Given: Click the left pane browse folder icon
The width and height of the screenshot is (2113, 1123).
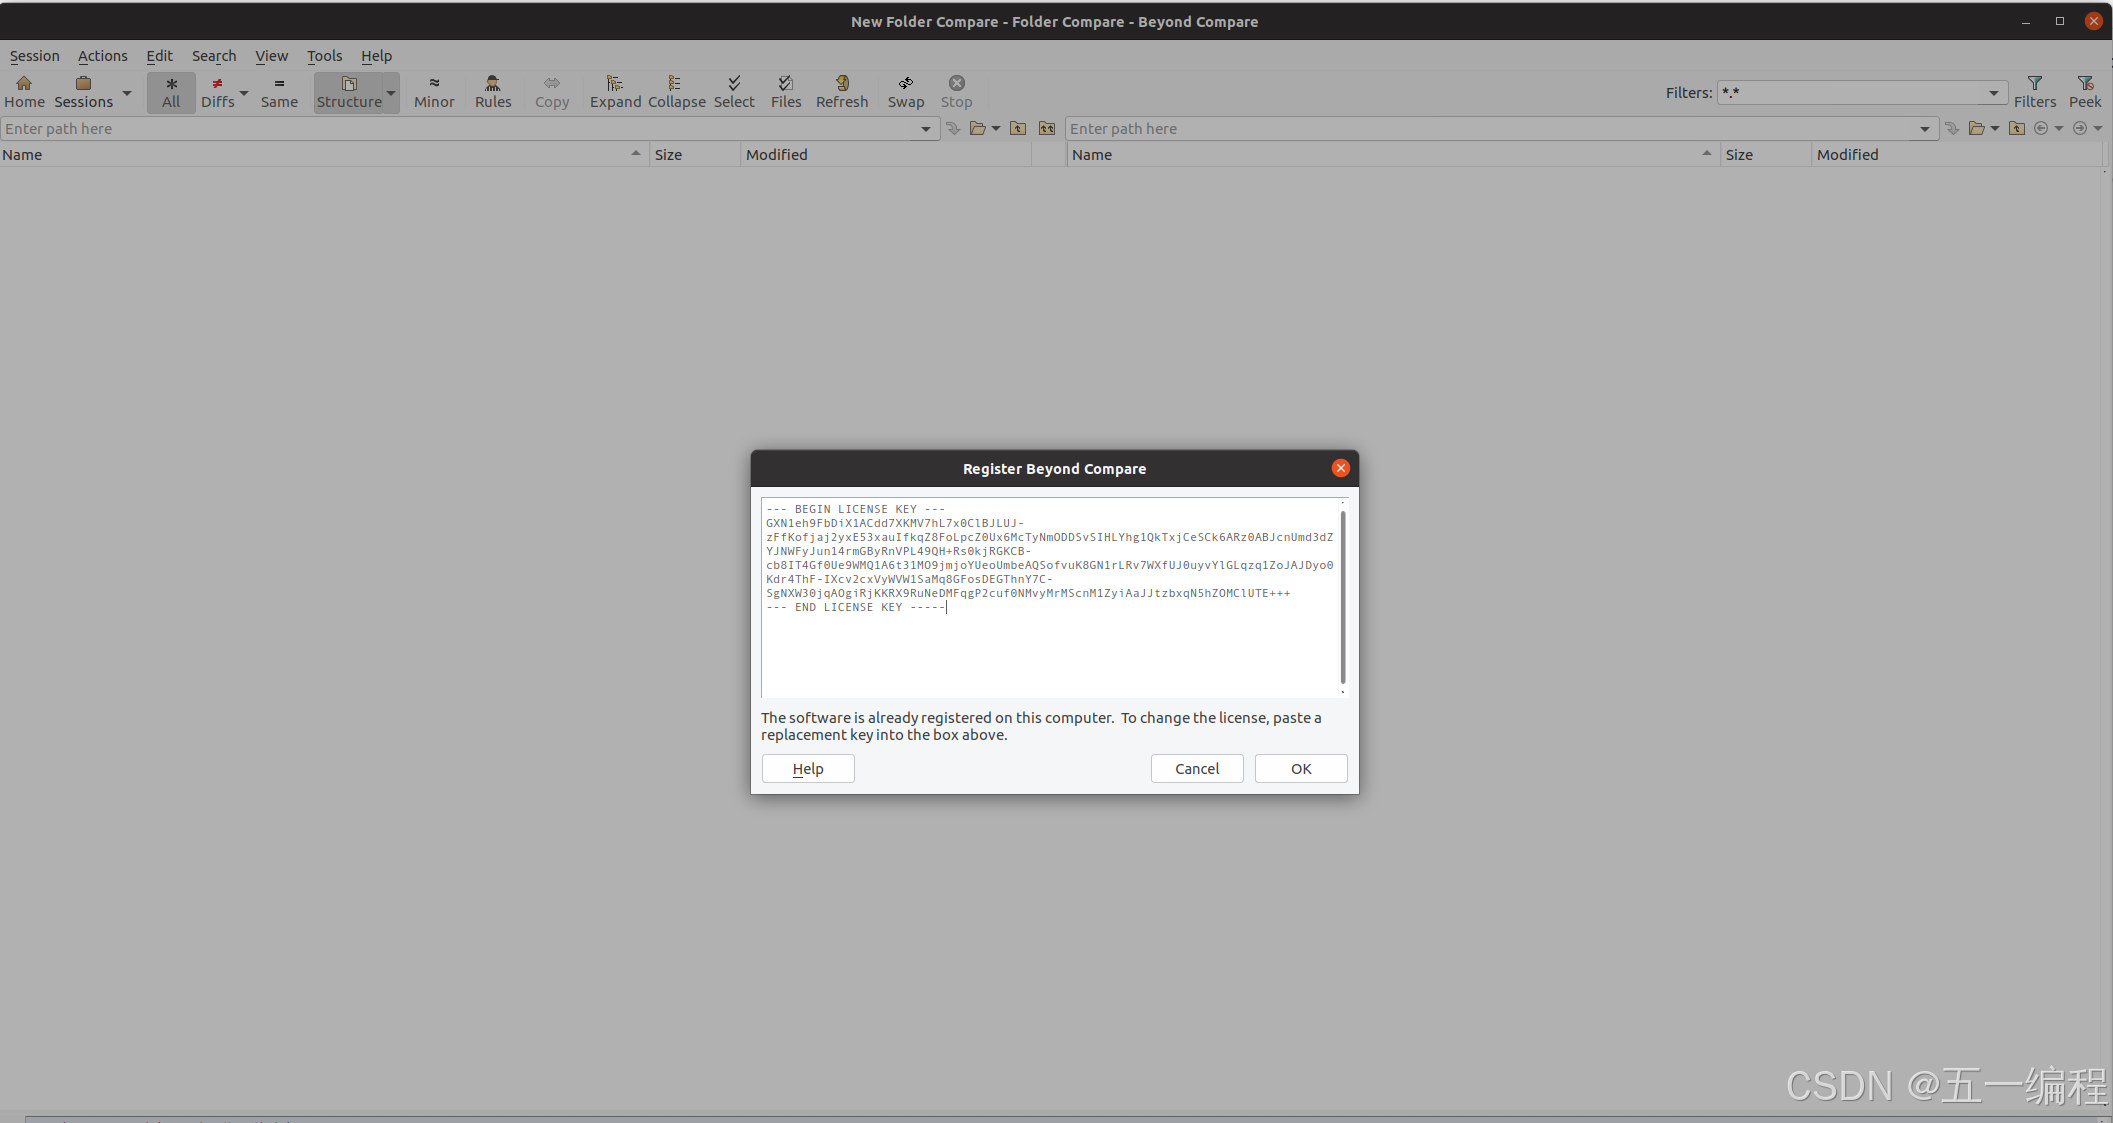Looking at the screenshot, I should click(x=978, y=128).
